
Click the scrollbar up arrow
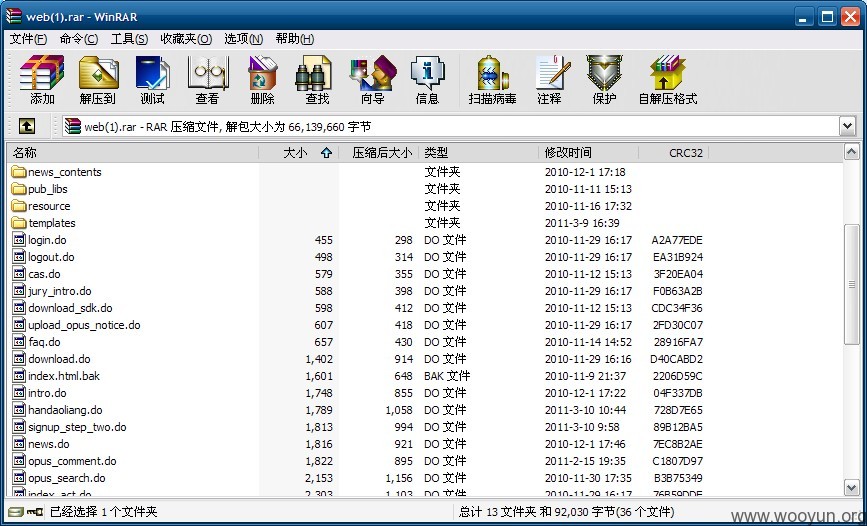click(x=852, y=152)
